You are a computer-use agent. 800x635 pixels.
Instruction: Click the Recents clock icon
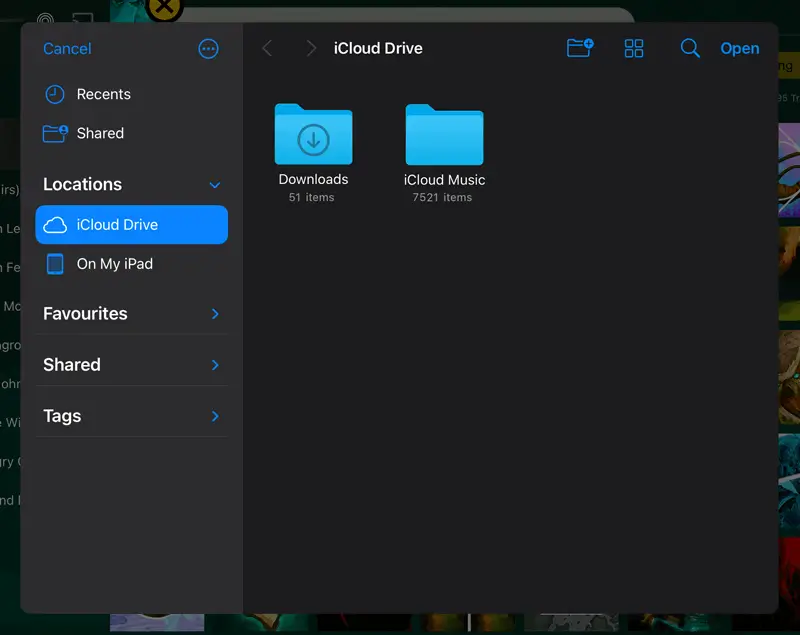[55, 94]
